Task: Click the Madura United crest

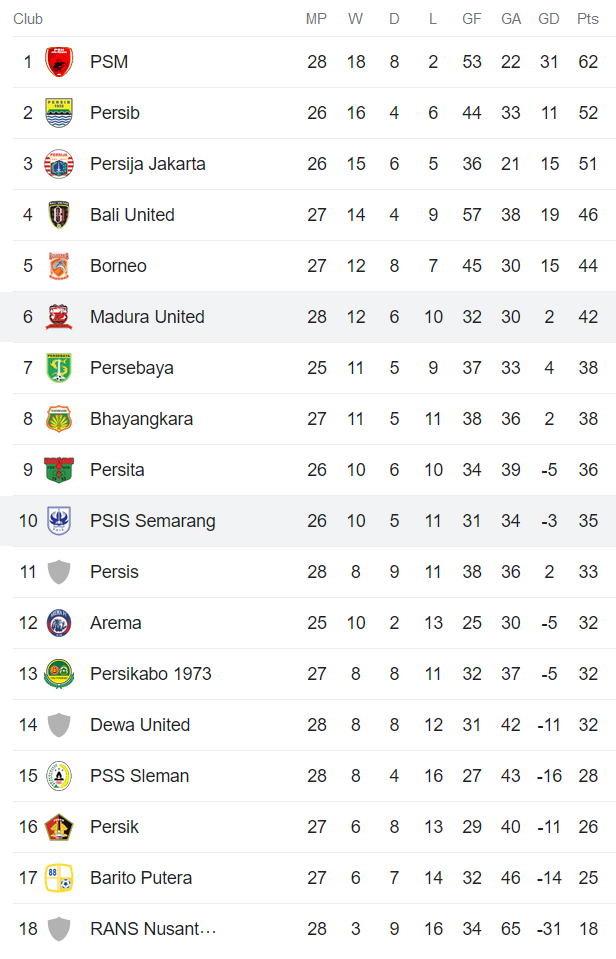Action: coord(59,316)
